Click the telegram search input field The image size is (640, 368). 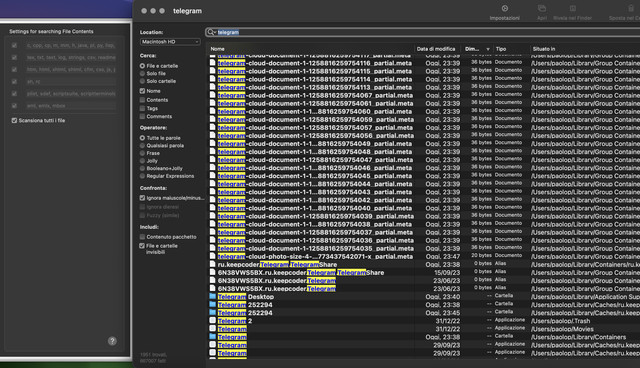422,32
